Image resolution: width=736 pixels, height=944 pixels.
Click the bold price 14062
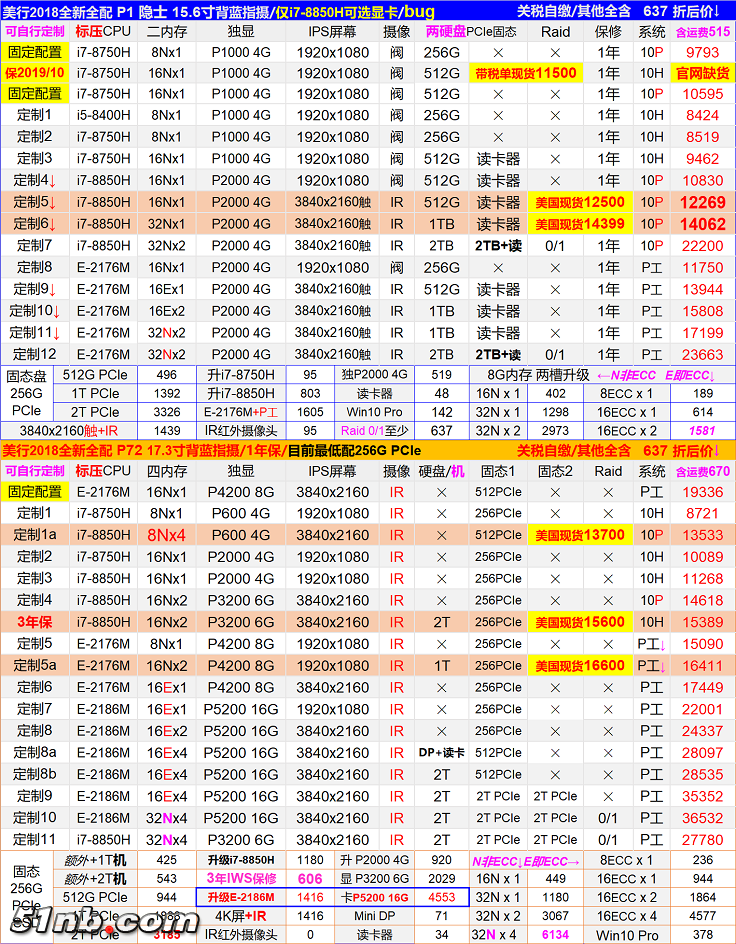(702, 224)
